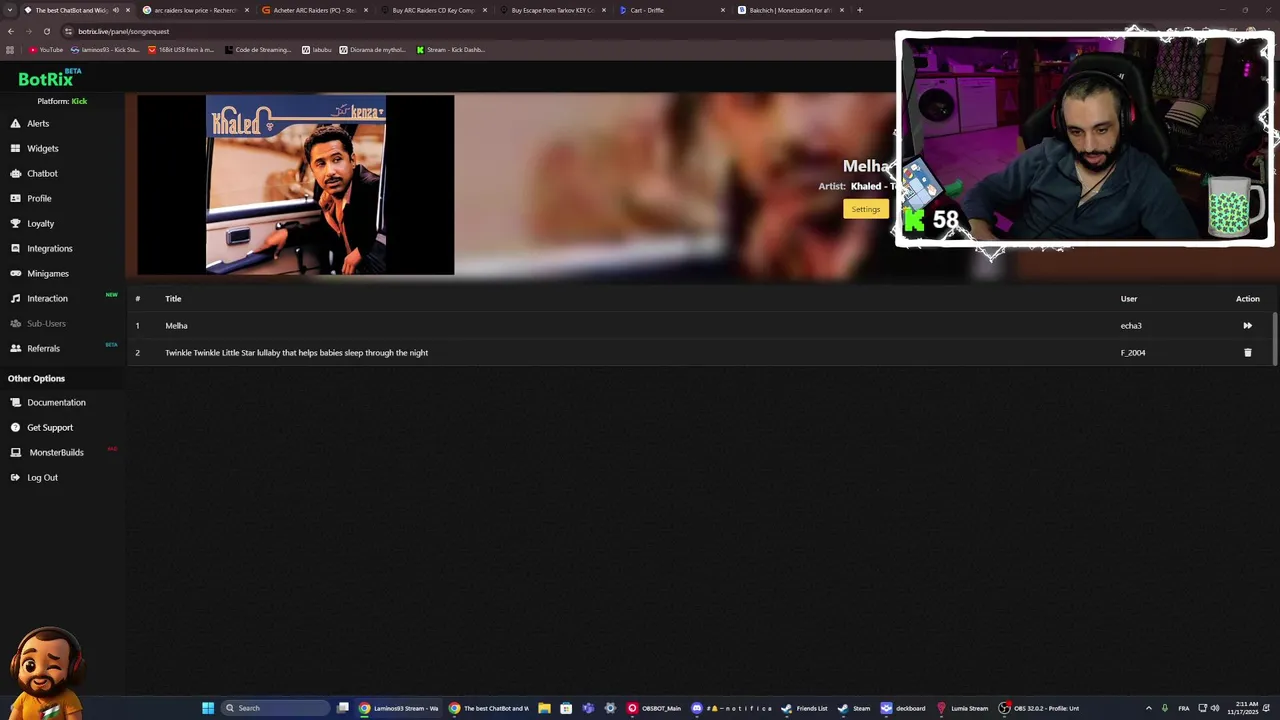This screenshot has width=1280, height=720.
Task: Open the Alerts section in sidebar
Action: click(x=38, y=123)
